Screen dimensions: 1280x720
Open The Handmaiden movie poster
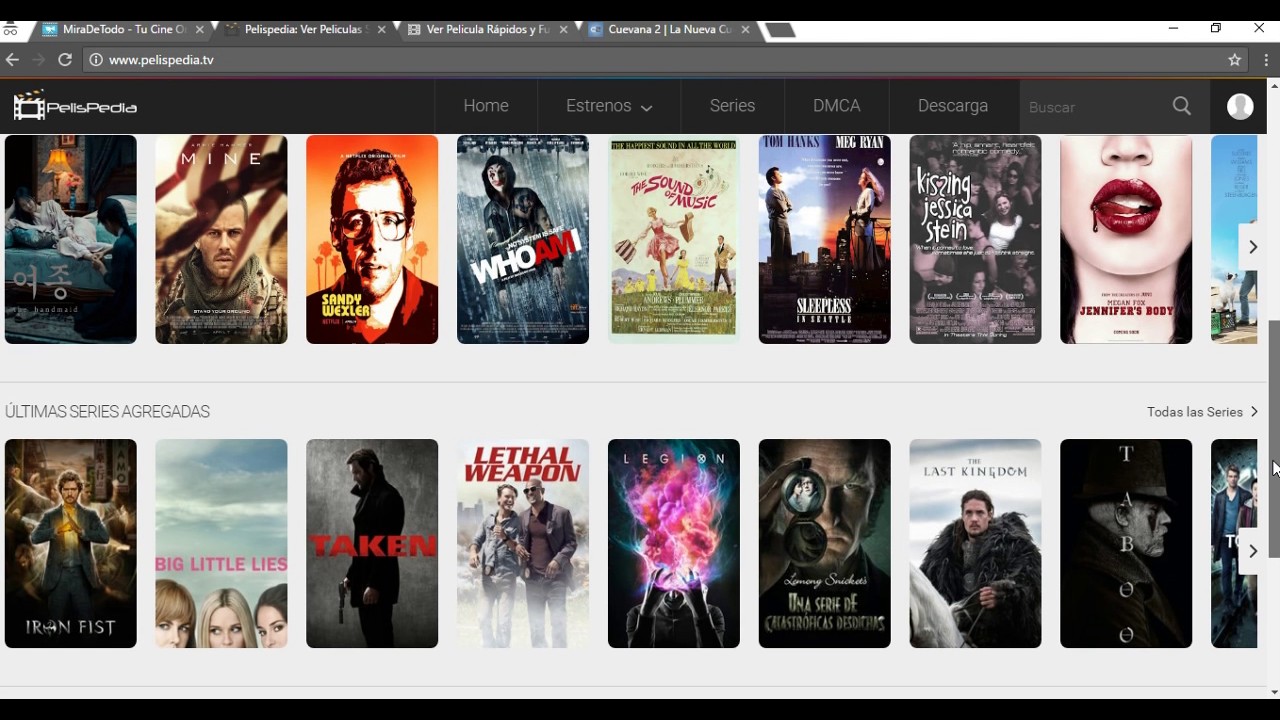tap(70, 239)
